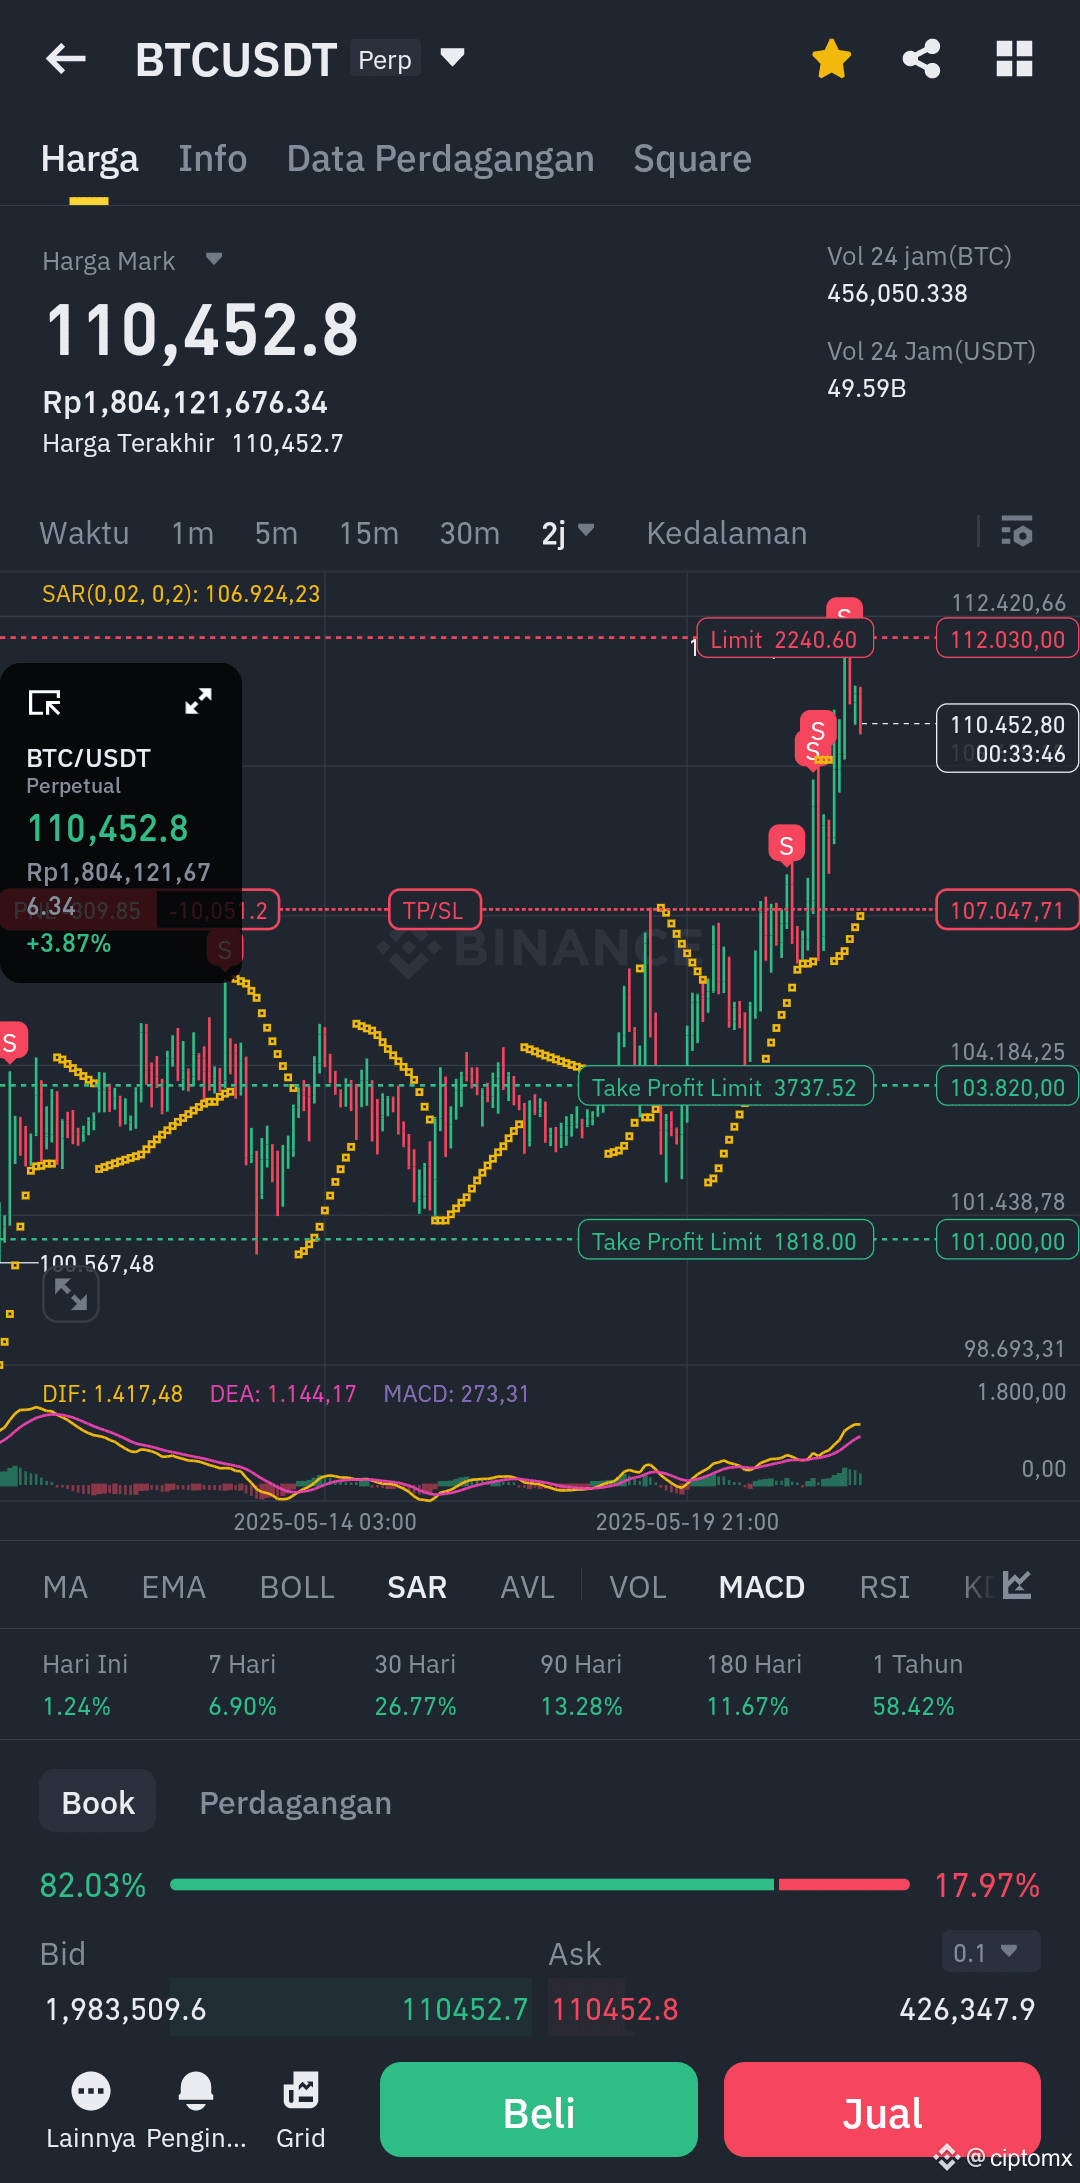Viewport: 1080px width, 2183px height.
Task: Tap the back arrow icon
Action: (x=66, y=59)
